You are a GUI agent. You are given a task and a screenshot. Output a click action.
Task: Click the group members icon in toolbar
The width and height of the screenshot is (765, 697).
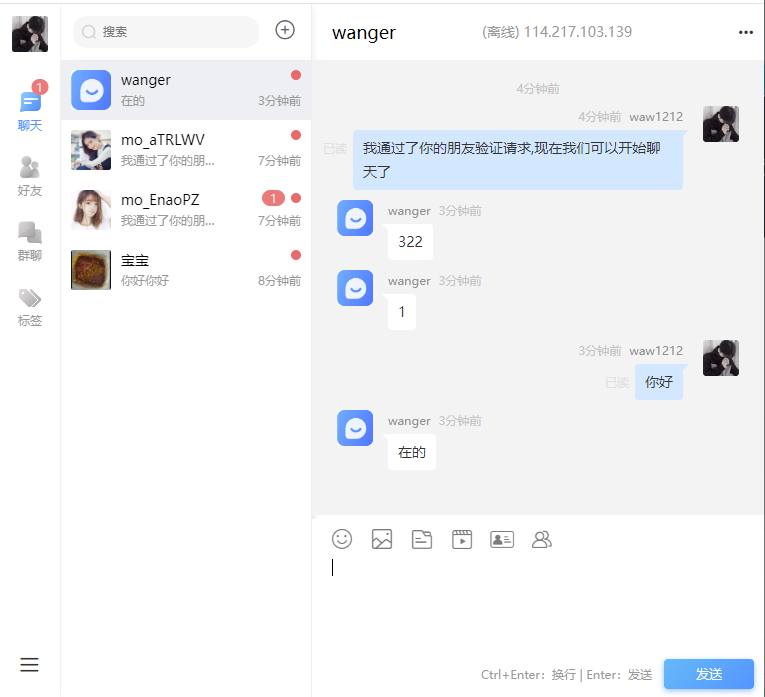coord(542,539)
